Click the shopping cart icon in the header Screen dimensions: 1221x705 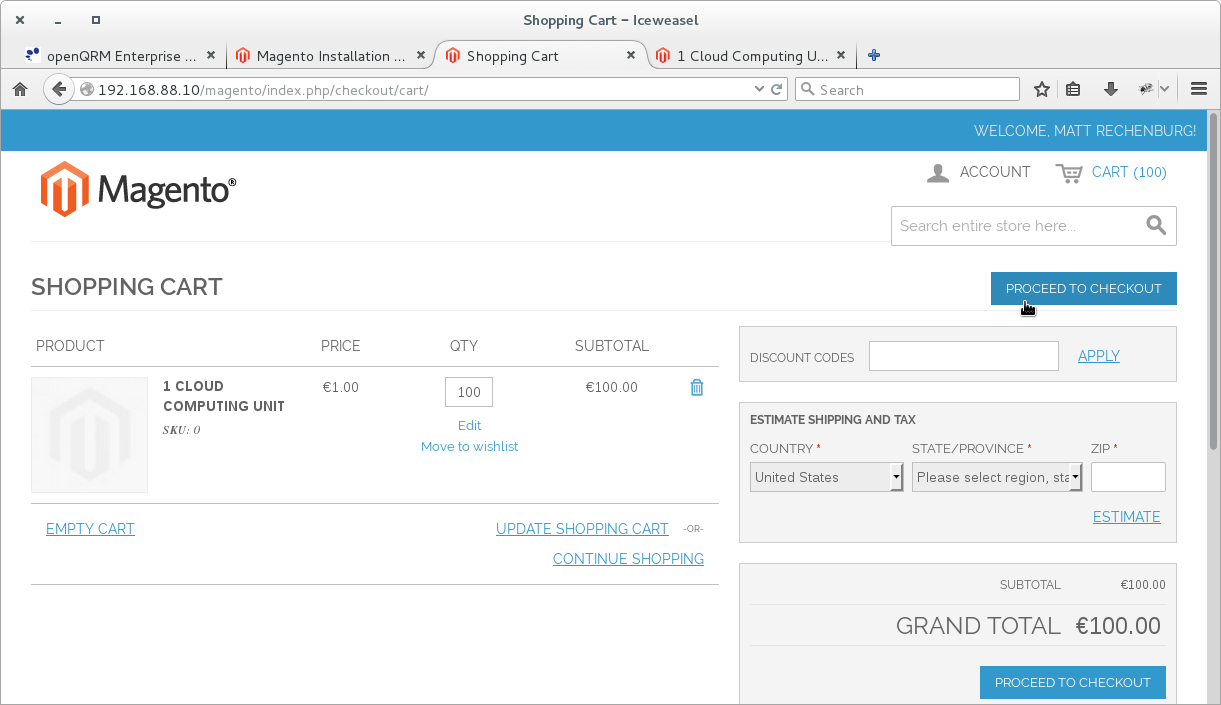1069,173
